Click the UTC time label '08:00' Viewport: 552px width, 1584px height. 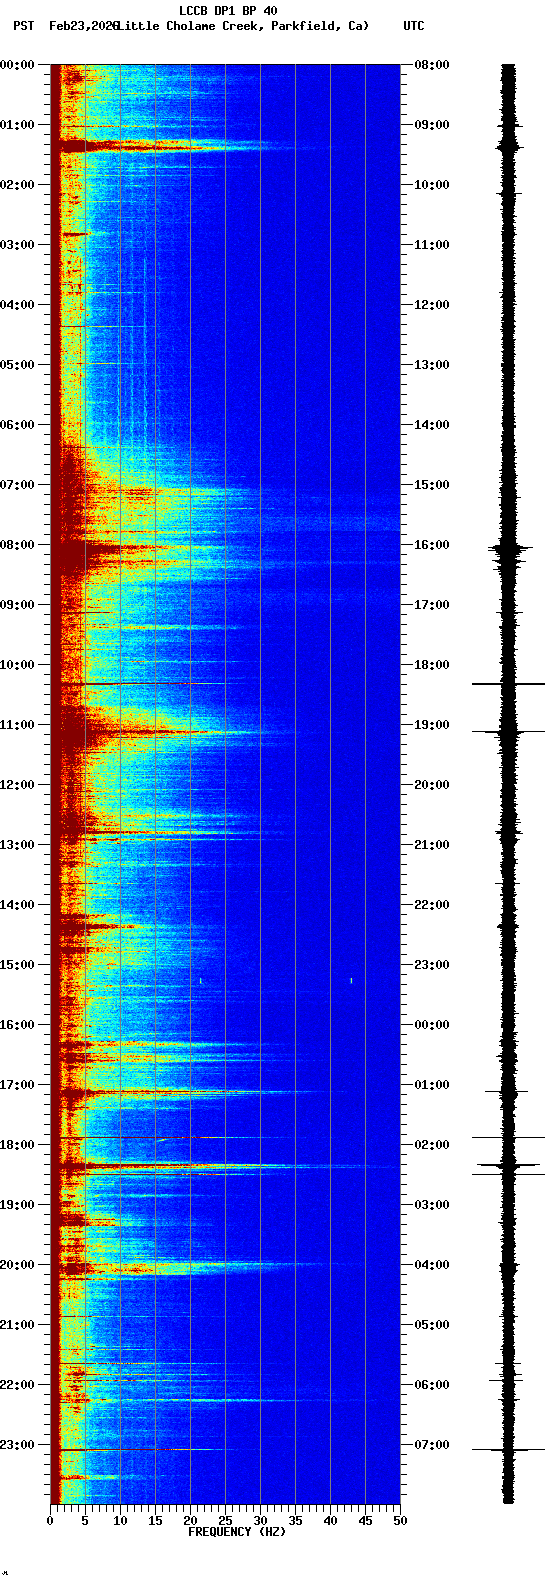tap(432, 65)
